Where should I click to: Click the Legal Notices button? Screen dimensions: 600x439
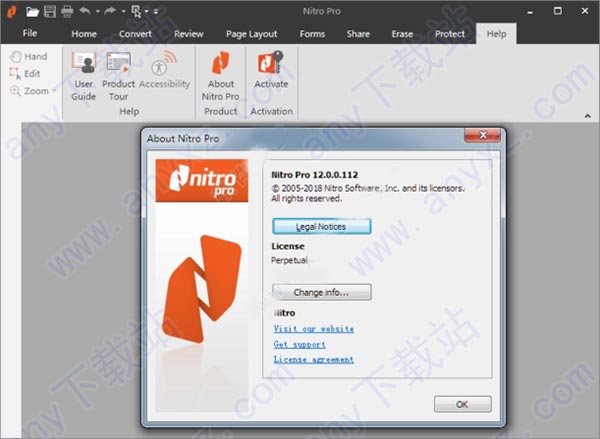(321, 226)
